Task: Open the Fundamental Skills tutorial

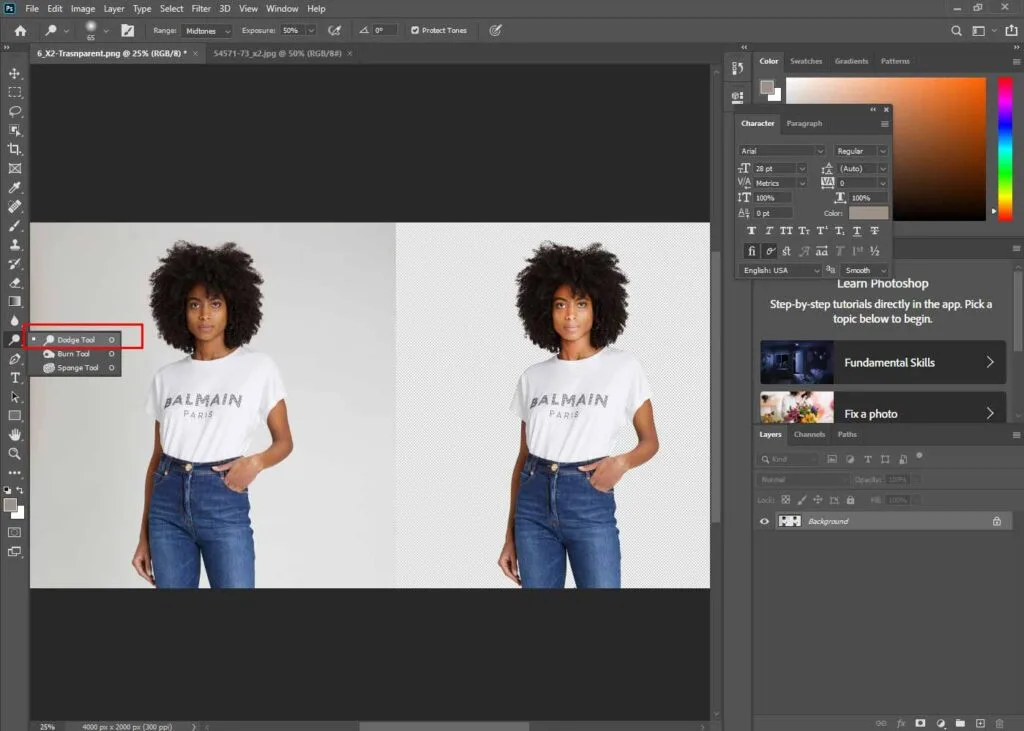Action: (x=880, y=362)
